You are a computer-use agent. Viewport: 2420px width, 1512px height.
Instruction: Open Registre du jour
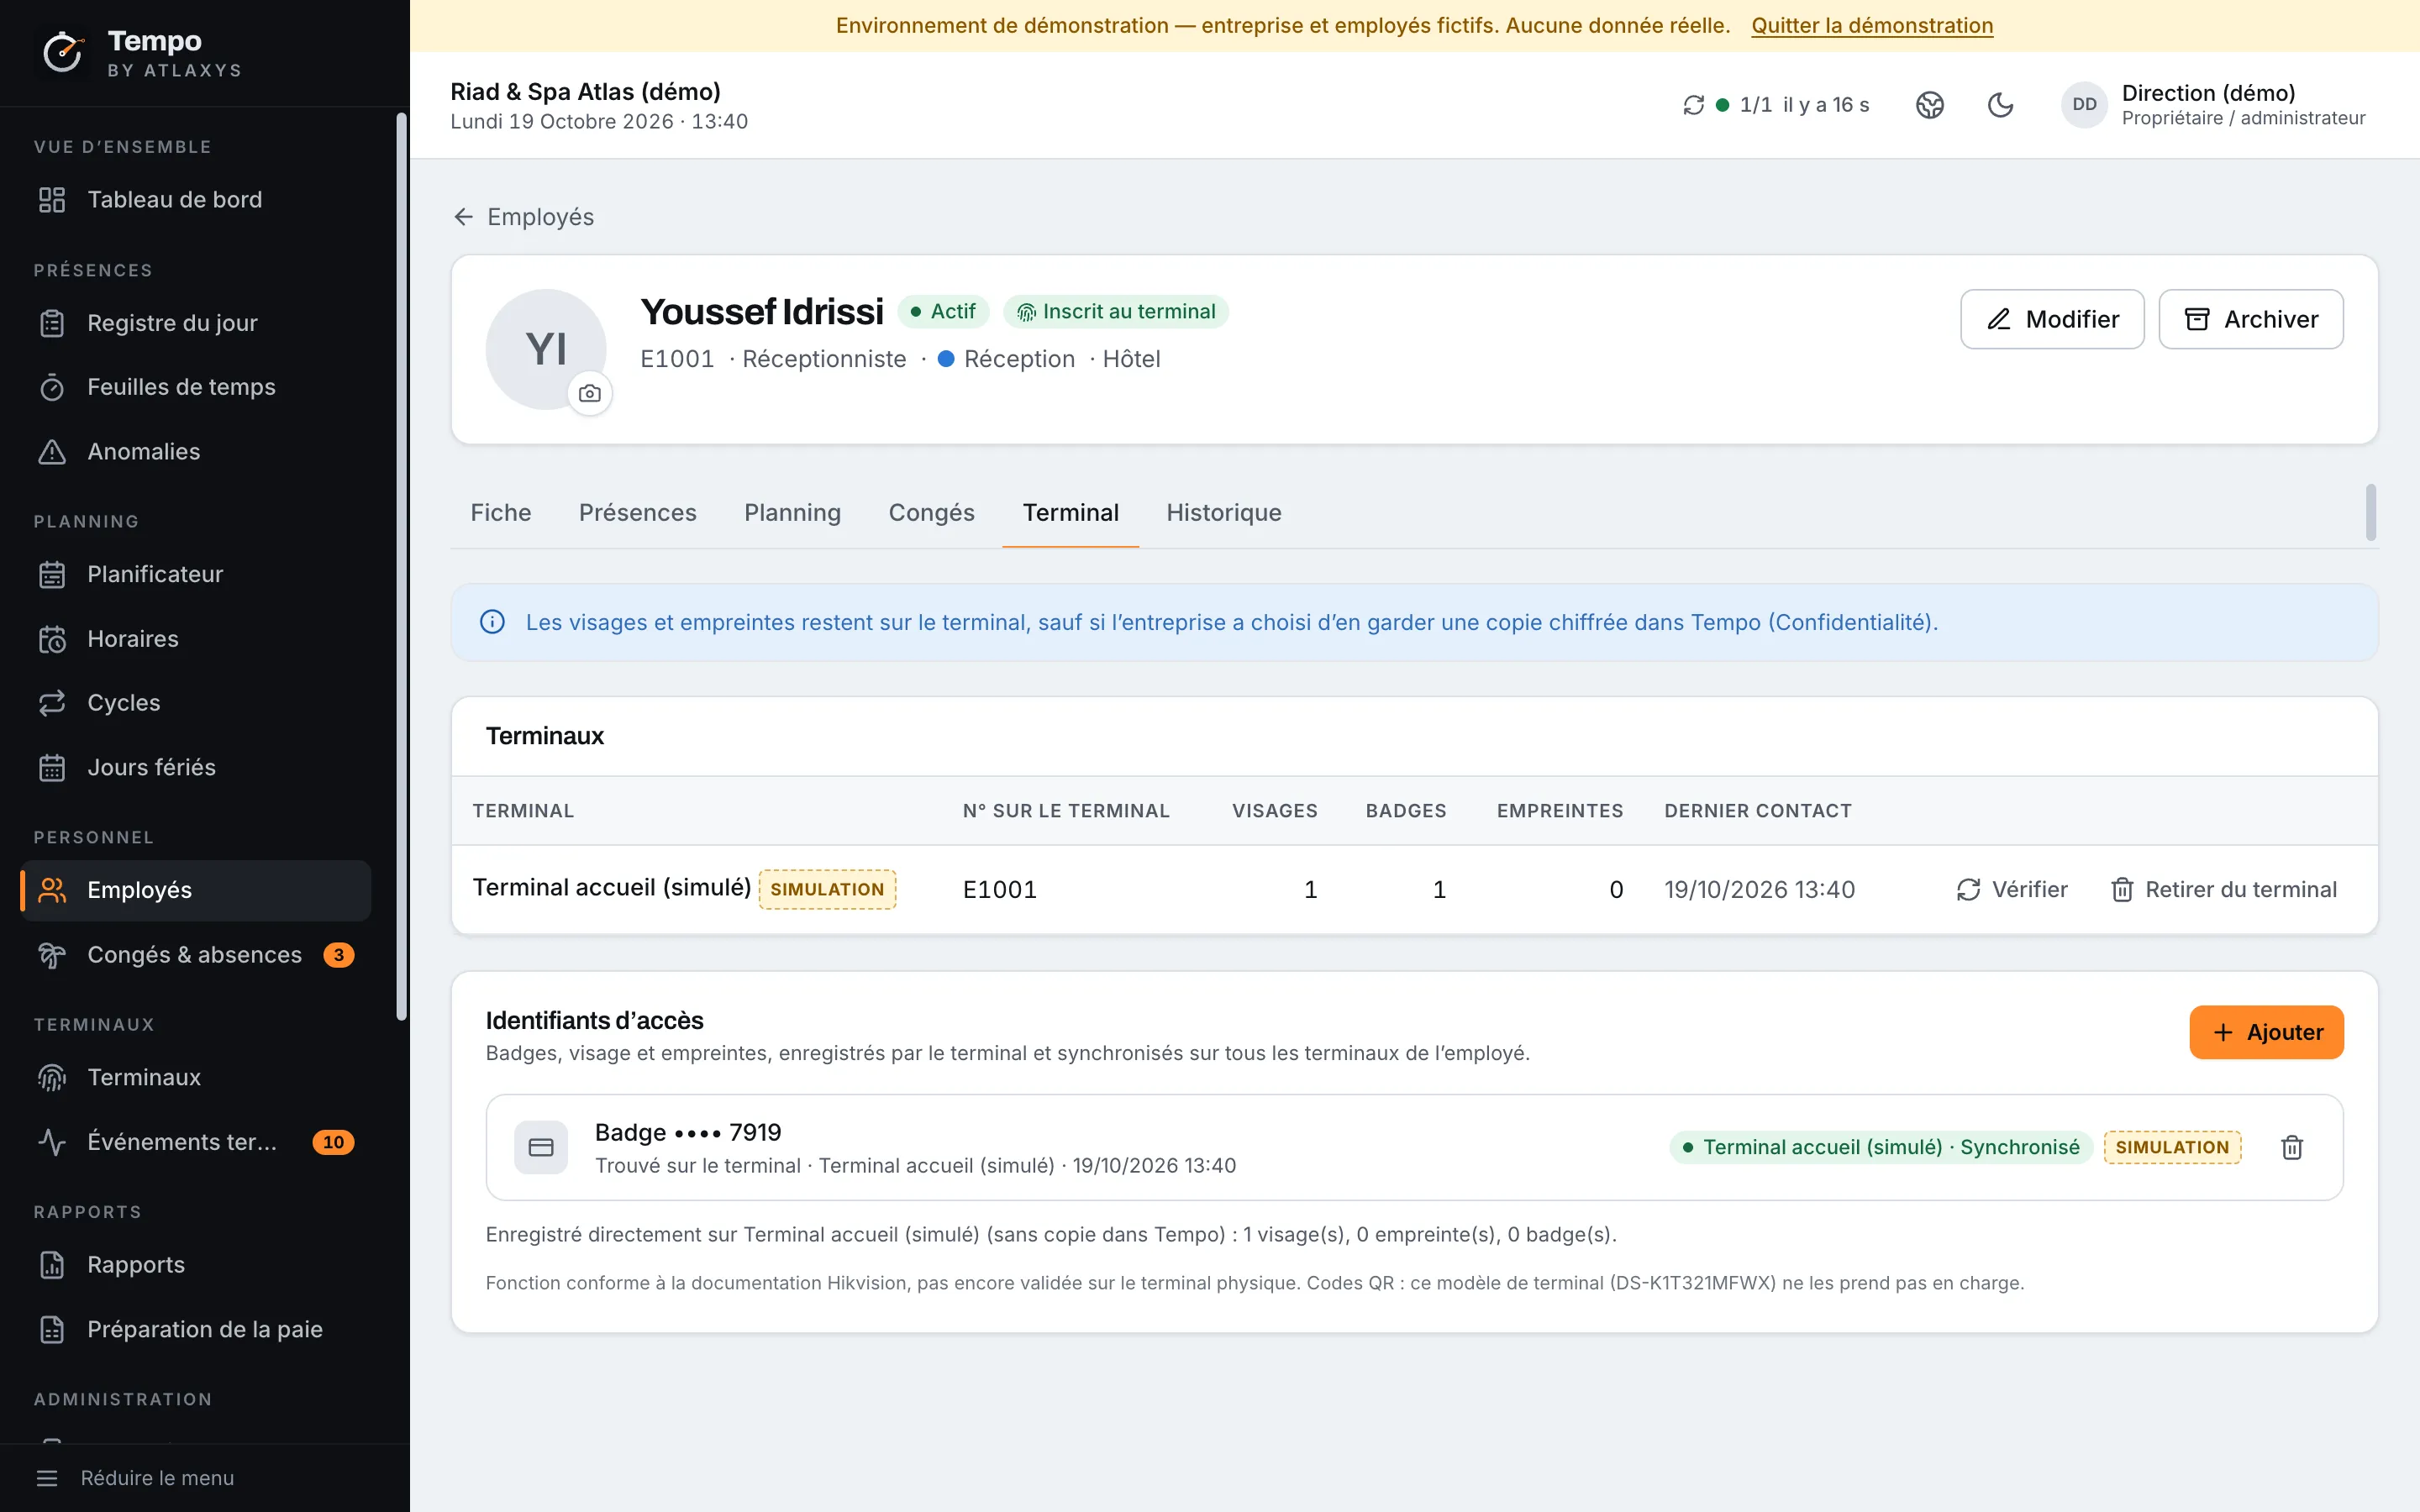click(x=195, y=323)
